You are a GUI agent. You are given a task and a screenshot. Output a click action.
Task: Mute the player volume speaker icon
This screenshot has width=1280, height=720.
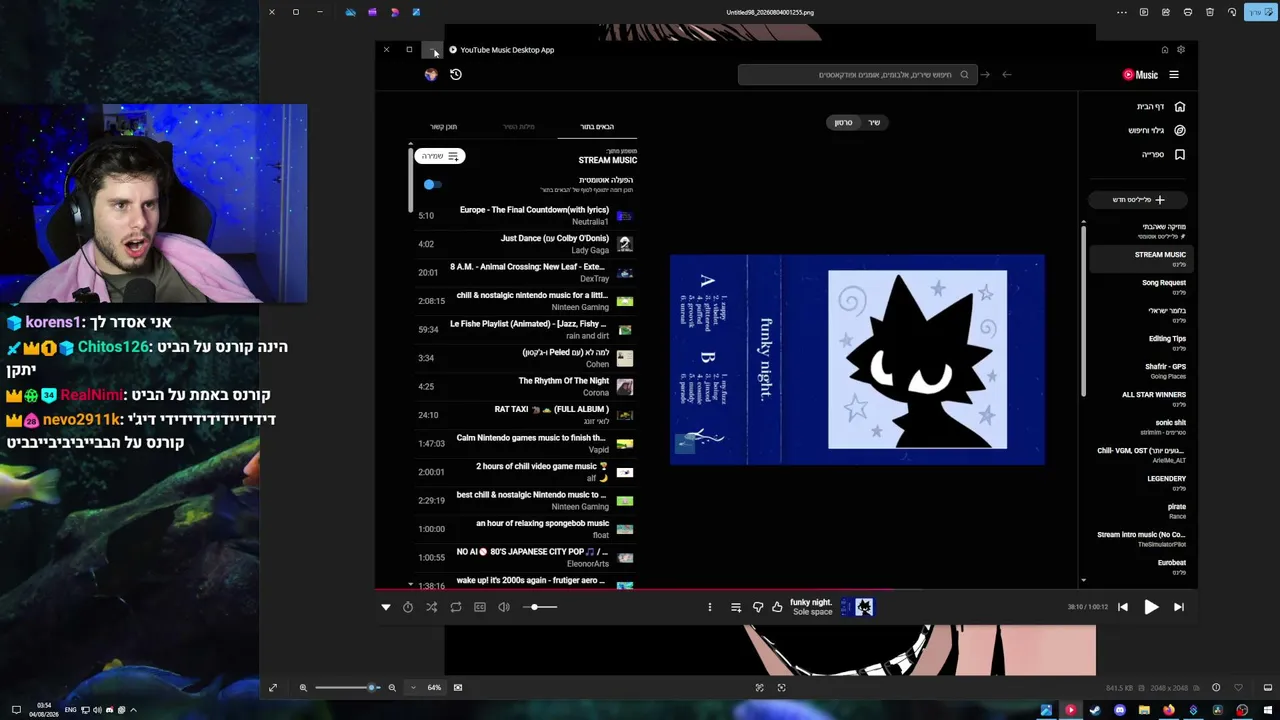coord(504,607)
